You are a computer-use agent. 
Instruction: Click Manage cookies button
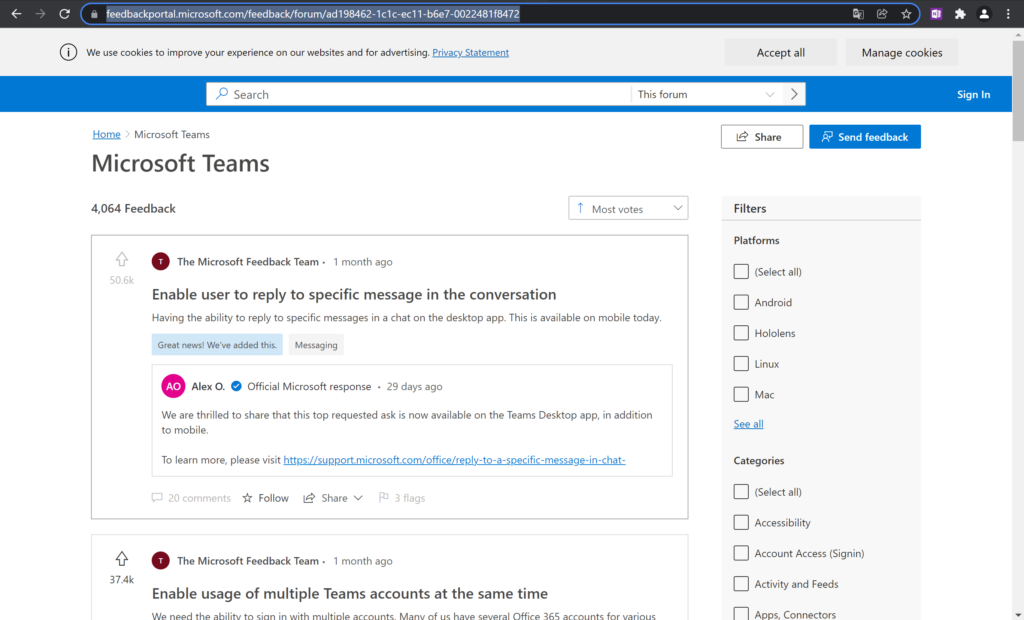click(x=902, y=52)
